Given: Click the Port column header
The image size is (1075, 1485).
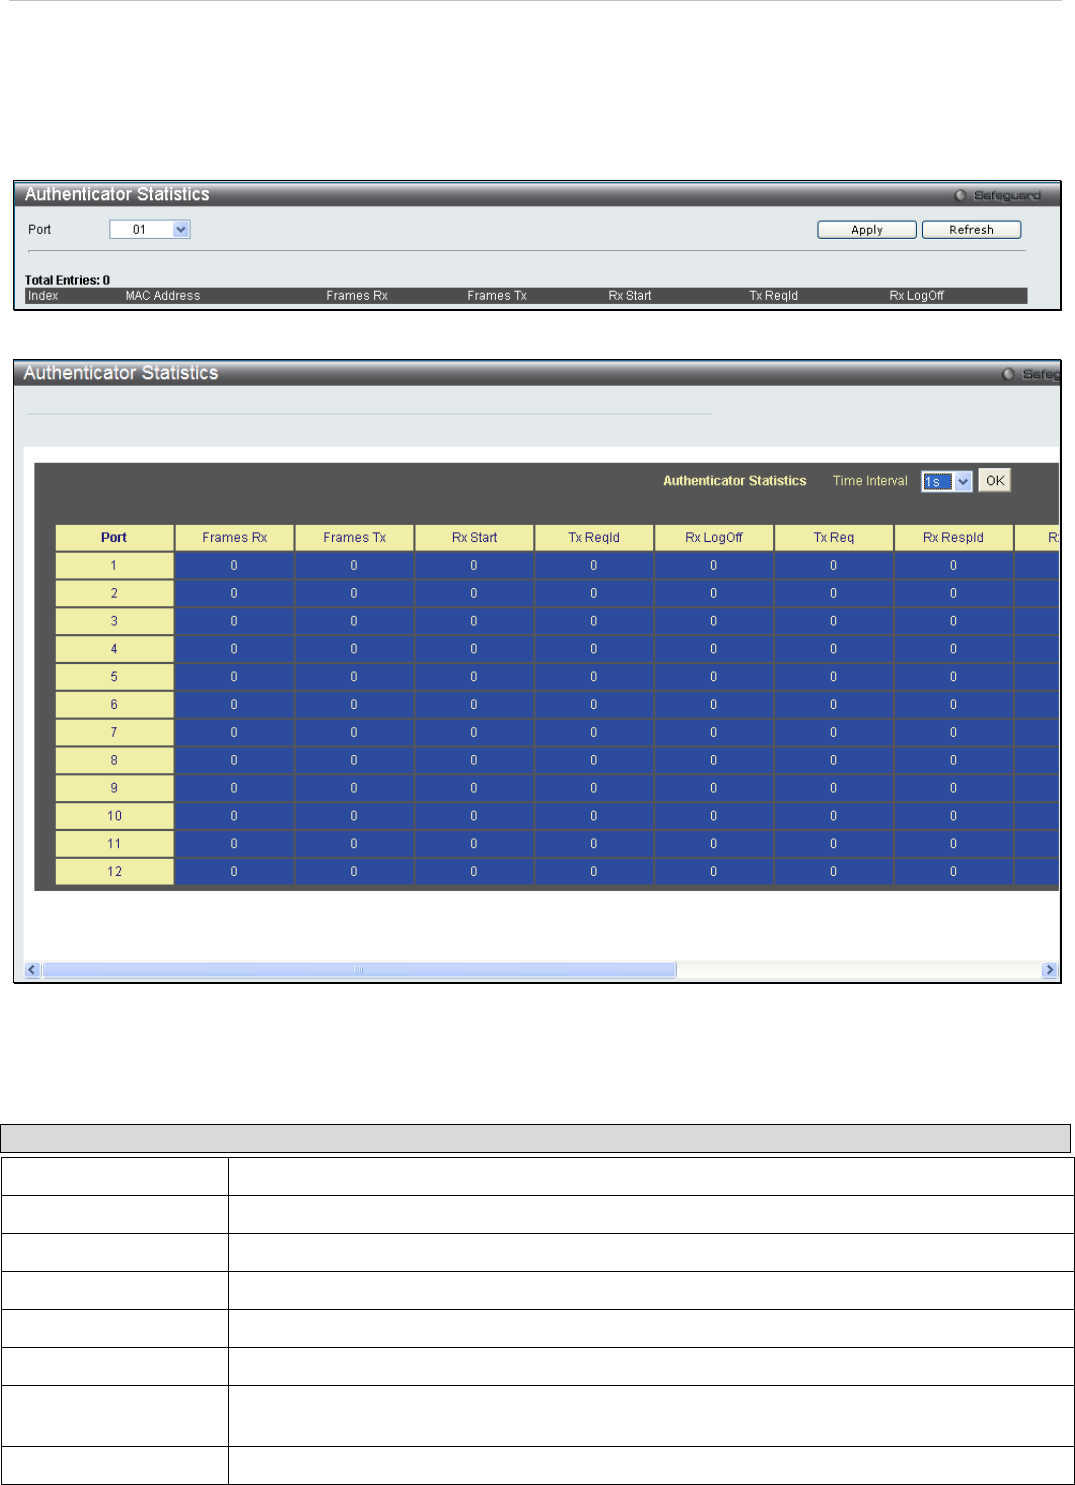Looking at the screenshot, I should point(114,538).
